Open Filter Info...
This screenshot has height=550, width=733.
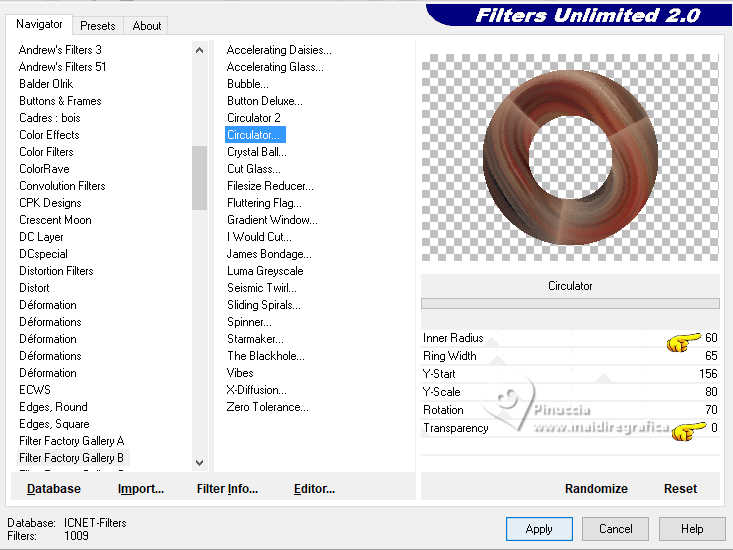[227, 489]
